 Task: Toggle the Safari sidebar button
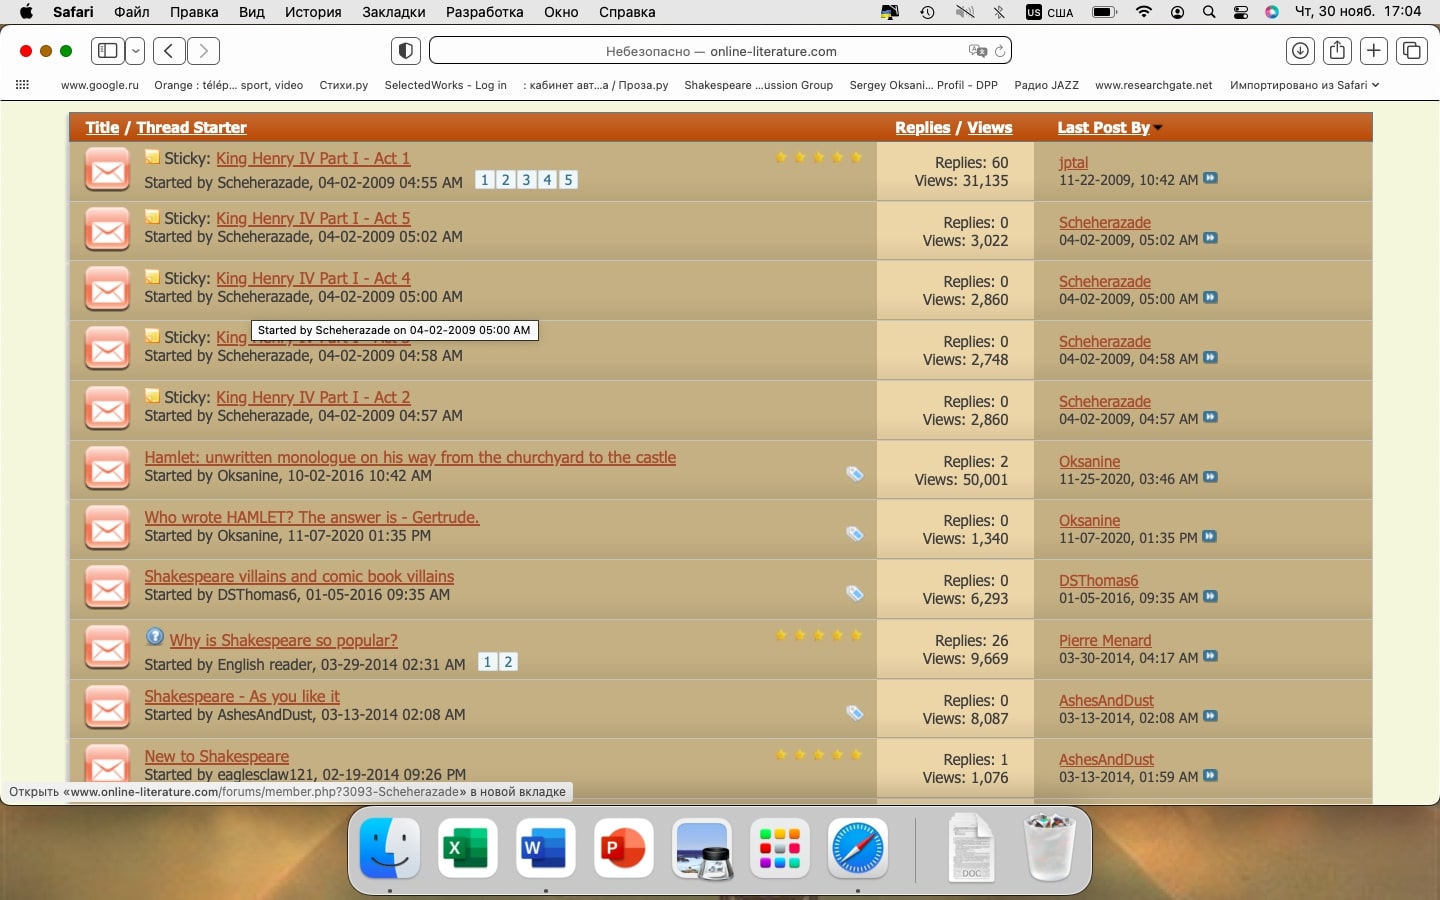coord(108,51)
